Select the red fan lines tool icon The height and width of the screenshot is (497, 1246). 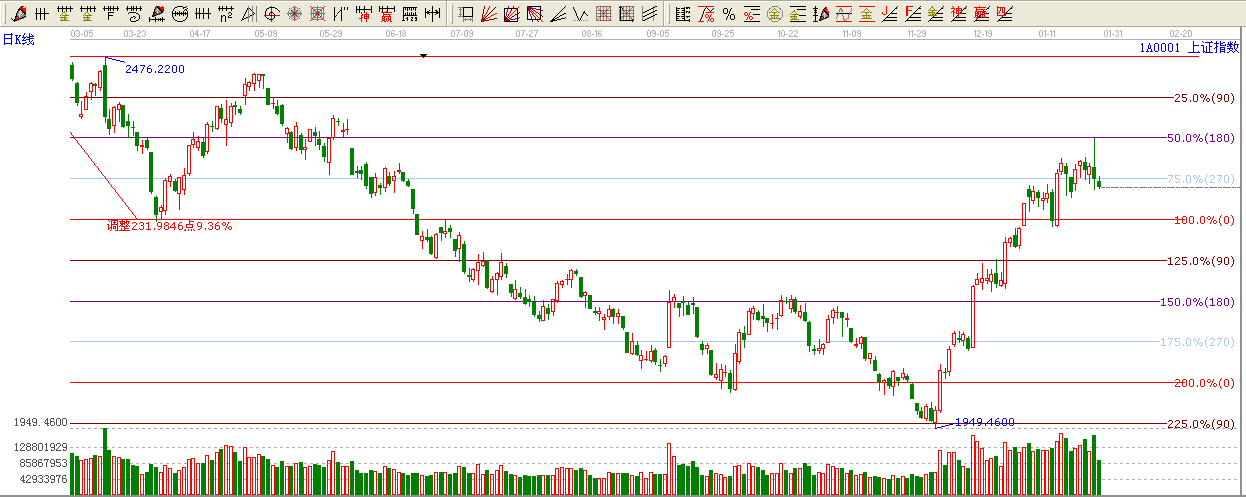[x=489, y=14]
